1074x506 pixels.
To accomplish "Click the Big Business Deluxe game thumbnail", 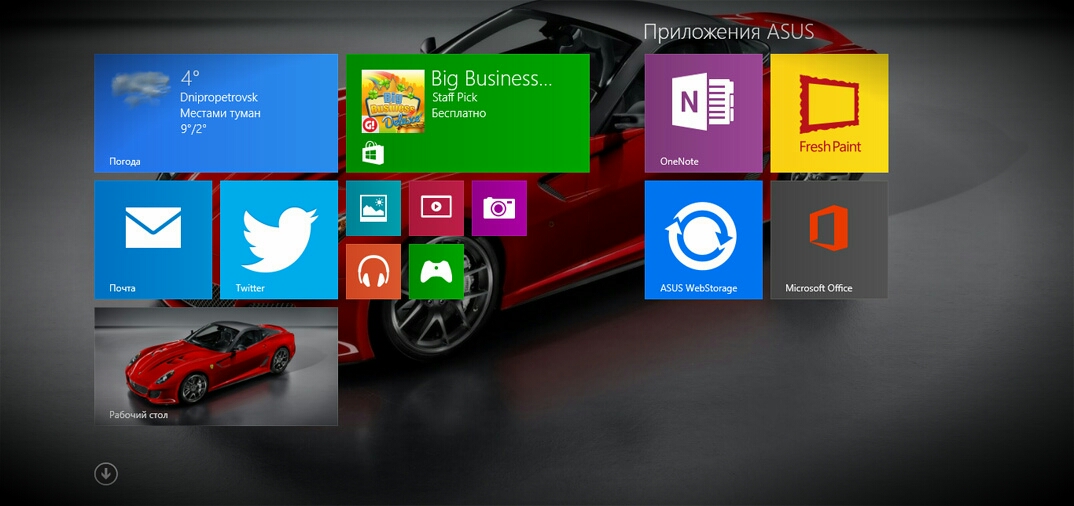I will click(392, 101).
